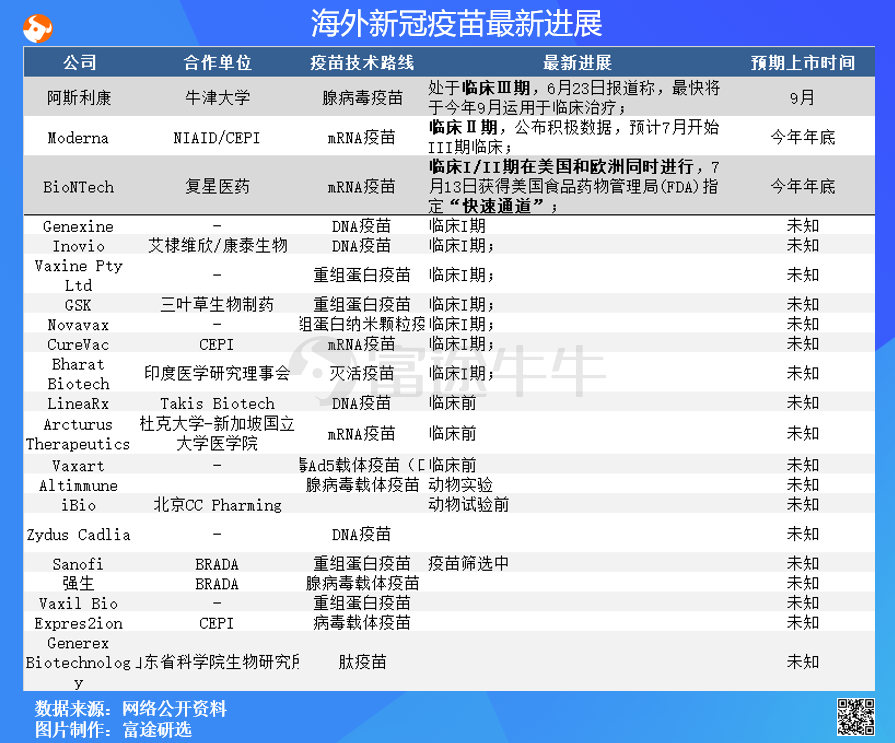Image resolution: width=895 pixels, height=743 pixels.
Task: Select the Vaxine Pty Ltd cell
Action: 79,275
